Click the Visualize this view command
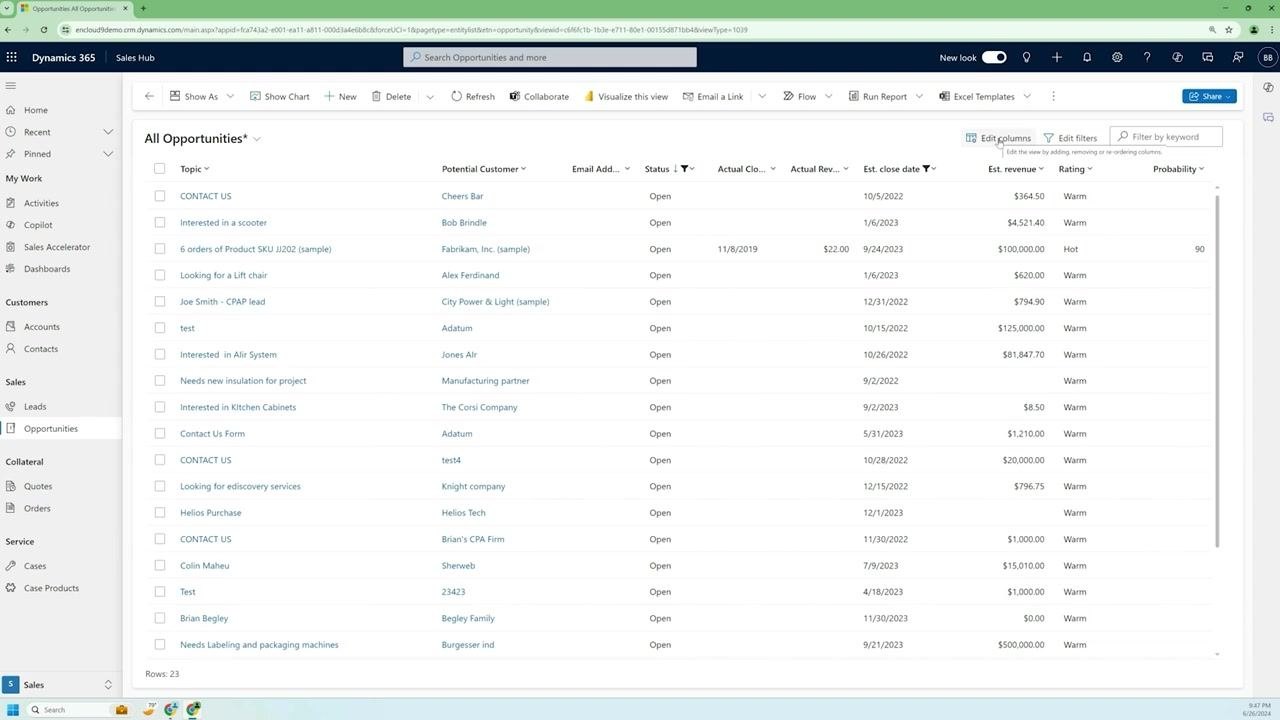The image size is (1280, 720). tap(626, 96)
